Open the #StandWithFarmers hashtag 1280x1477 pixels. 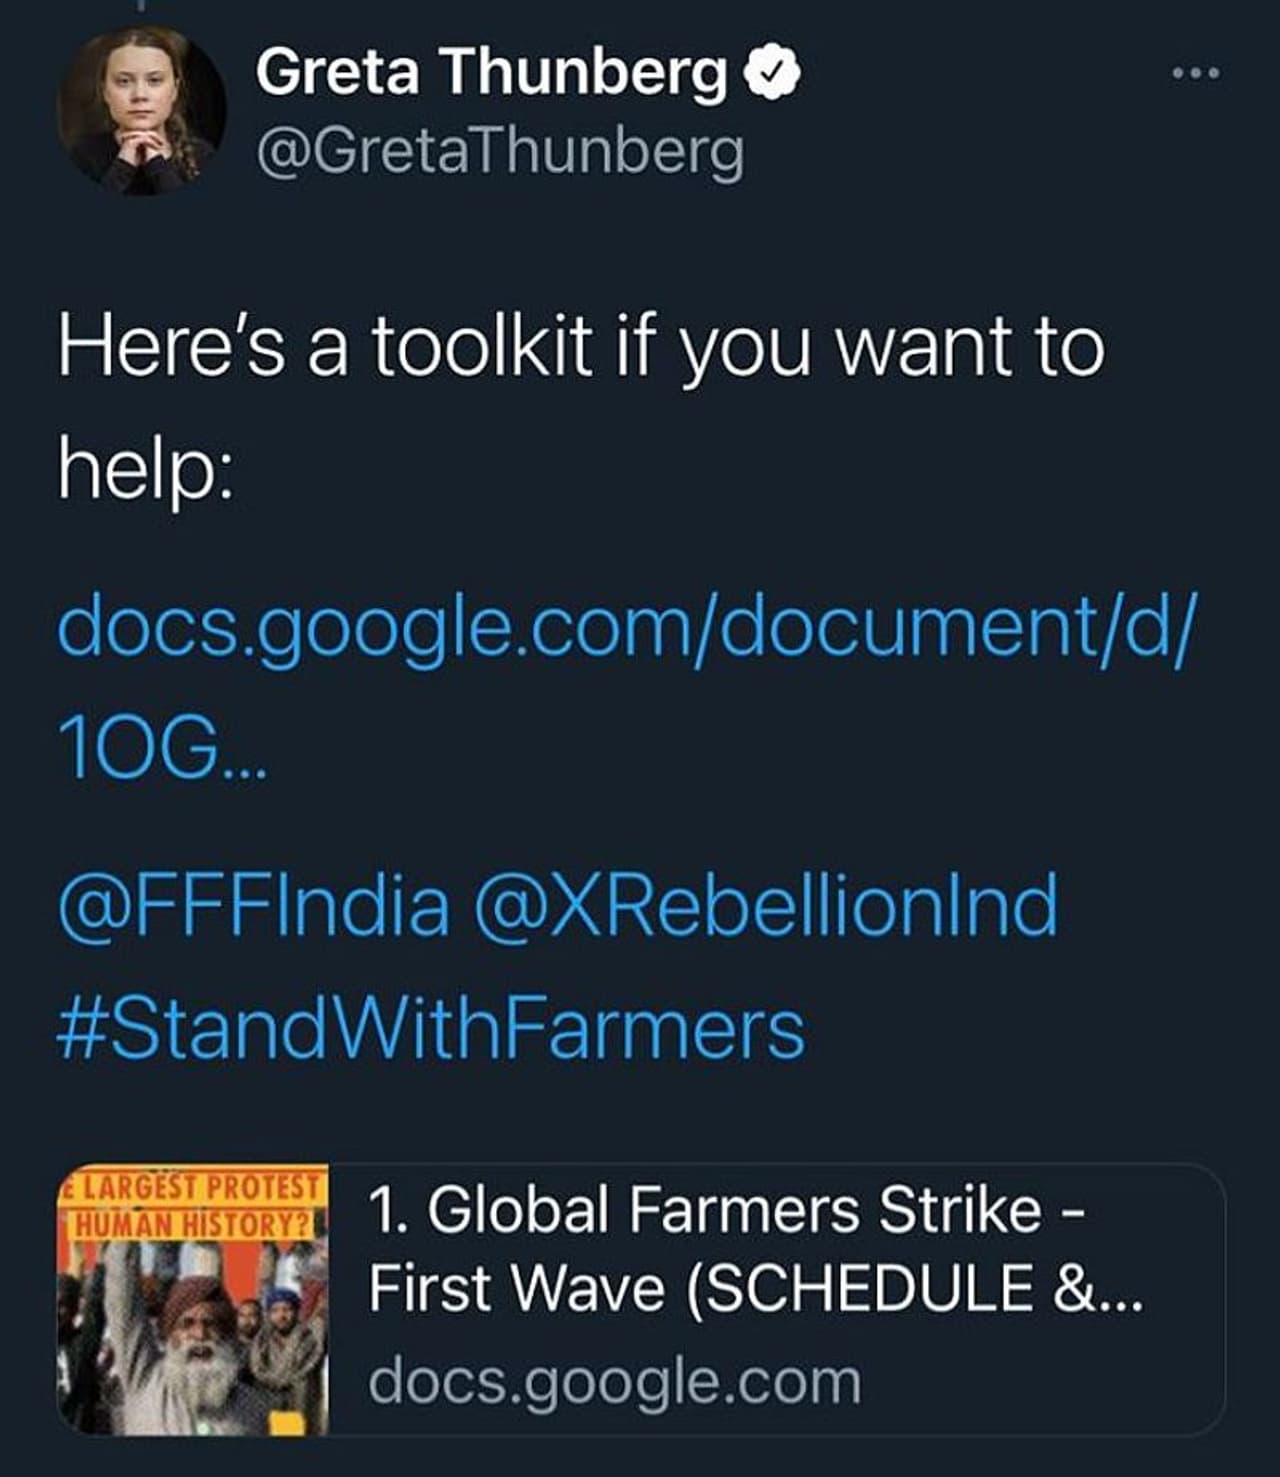click(x=431, y=1029)
